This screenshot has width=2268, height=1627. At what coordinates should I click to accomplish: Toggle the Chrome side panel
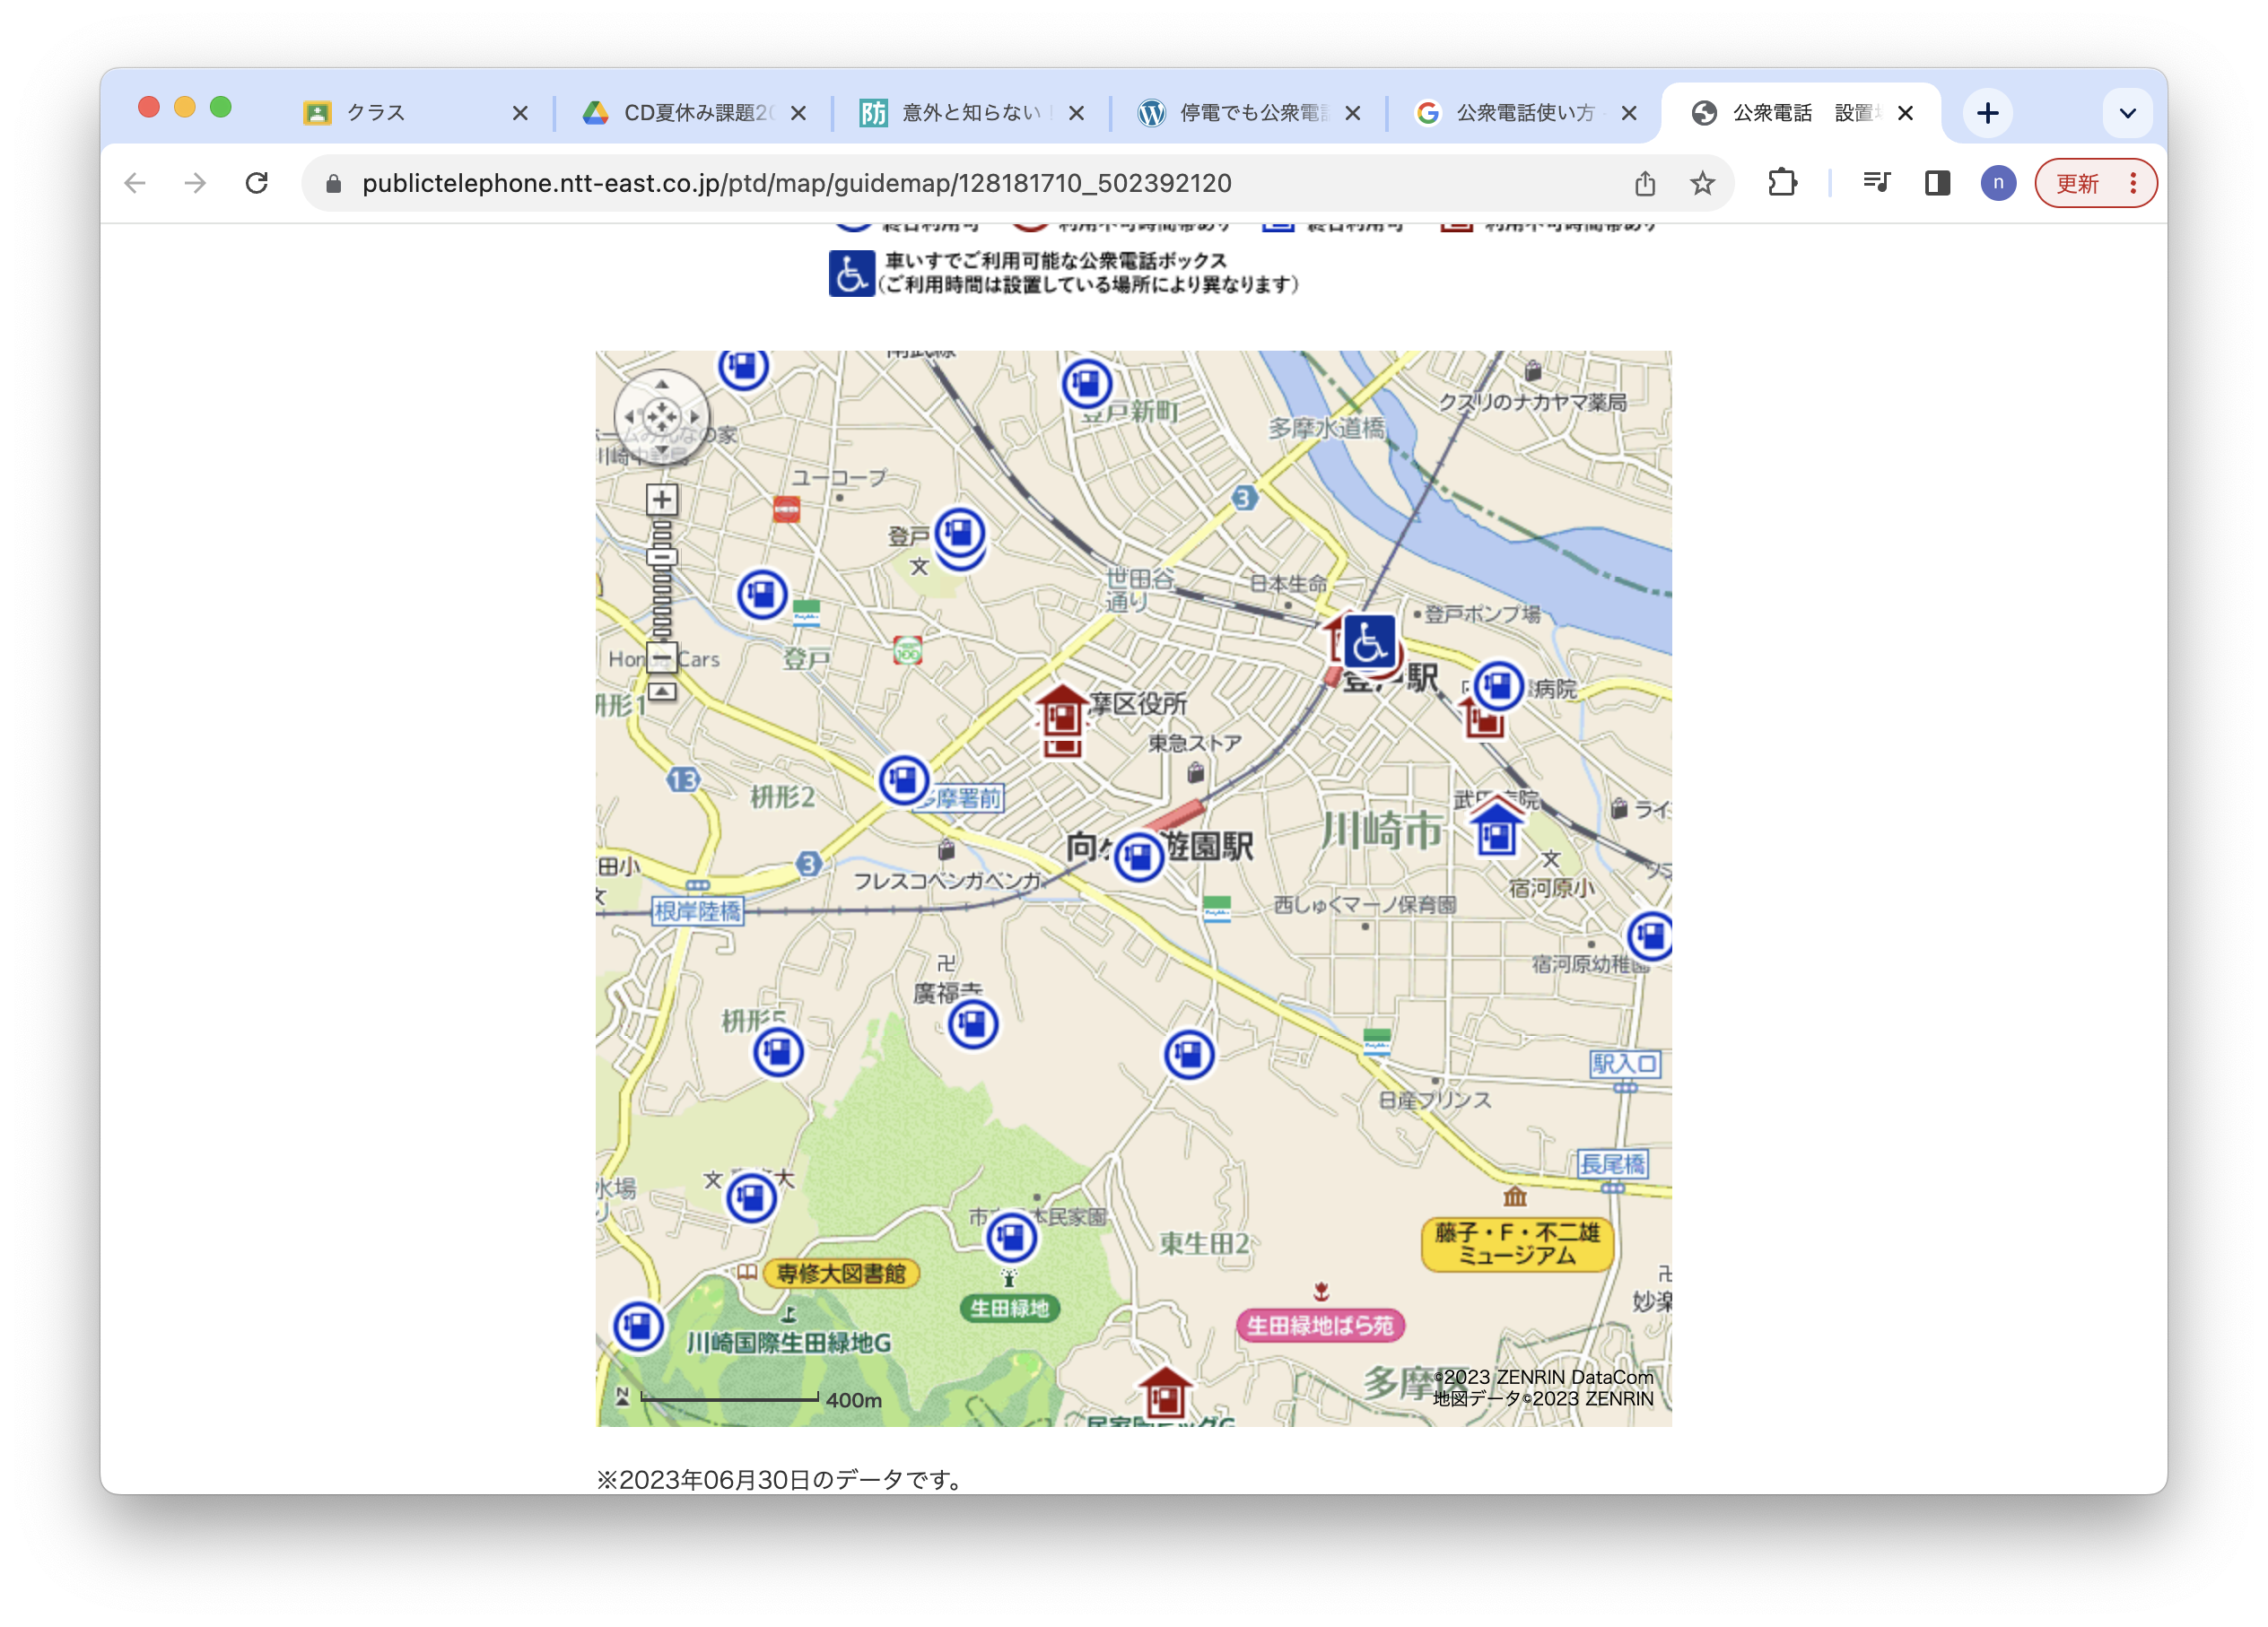tap(1937, 183)
